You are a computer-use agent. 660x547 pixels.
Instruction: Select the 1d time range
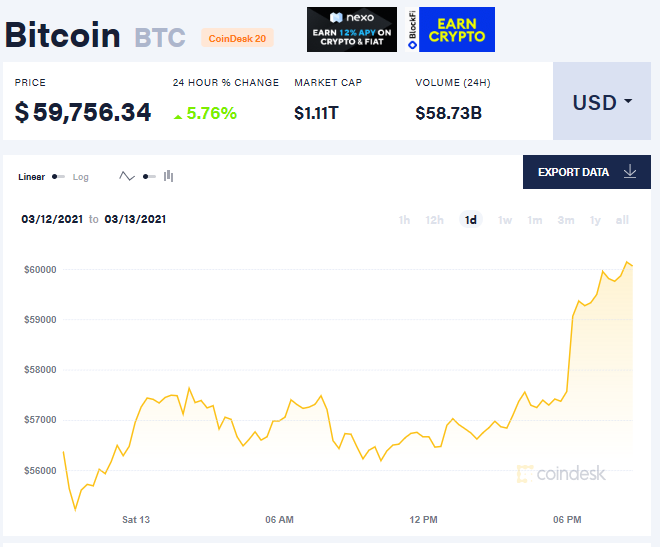[470, 220]
